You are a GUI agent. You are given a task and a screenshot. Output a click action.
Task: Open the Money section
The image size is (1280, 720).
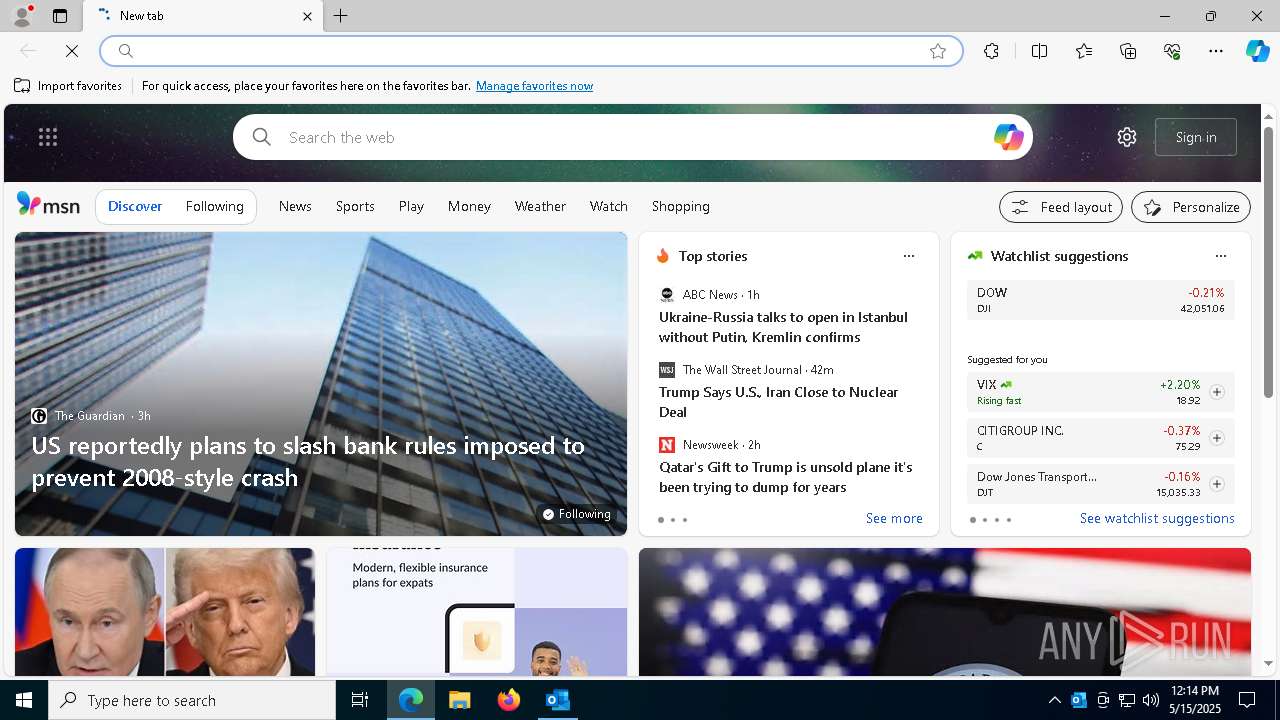469,206
